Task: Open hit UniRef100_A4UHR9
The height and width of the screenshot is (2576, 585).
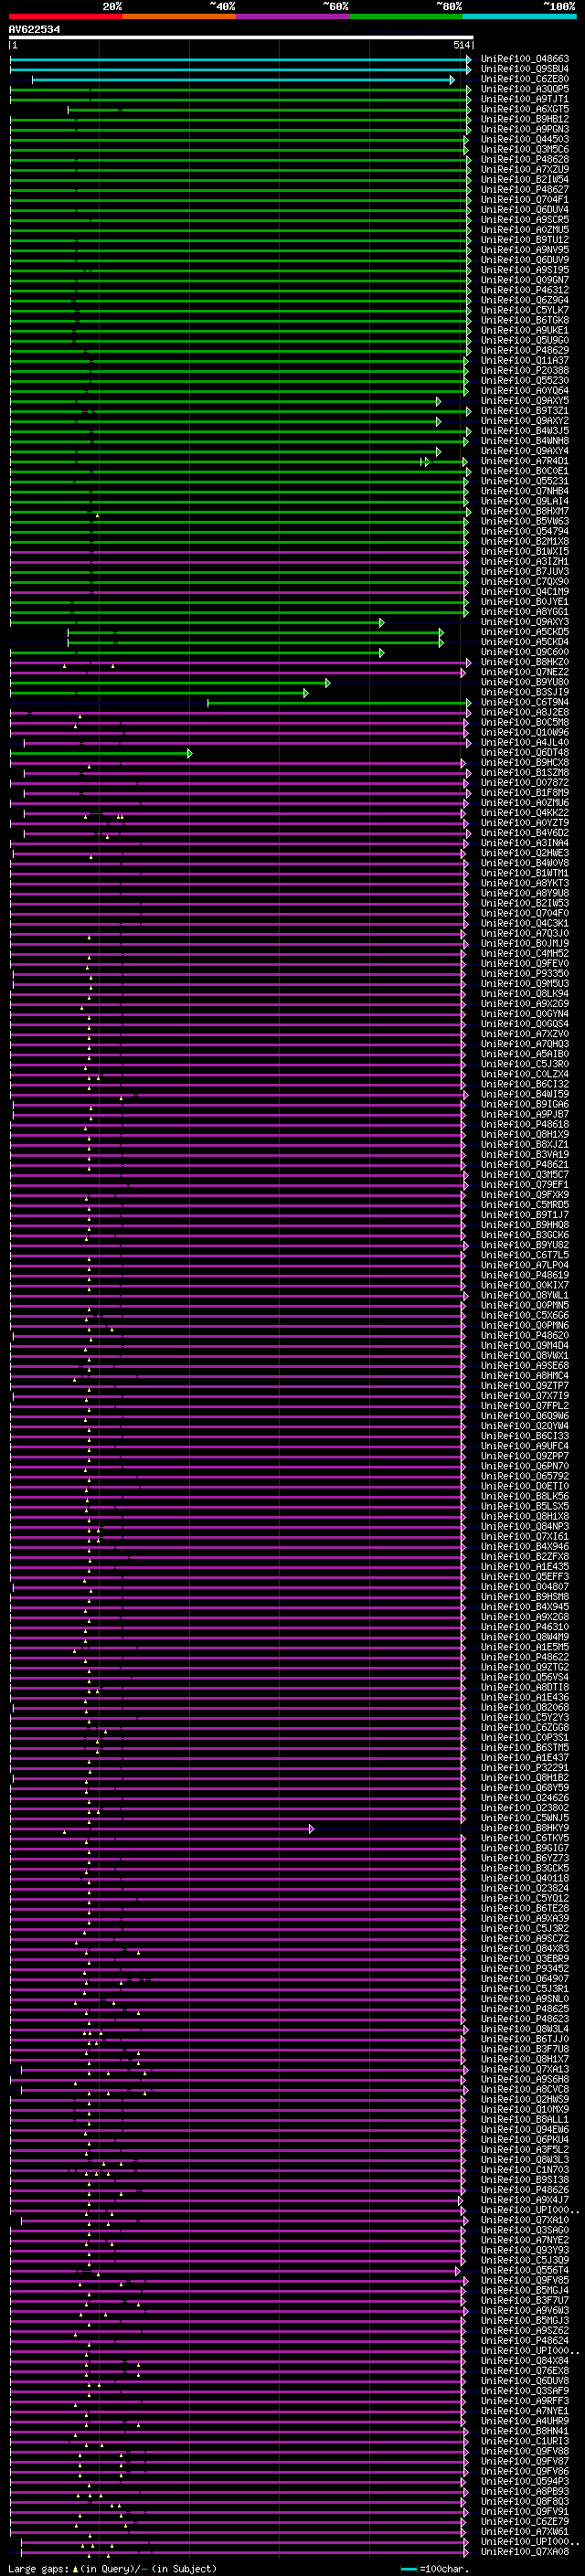Action: [x=525, y=2421]
